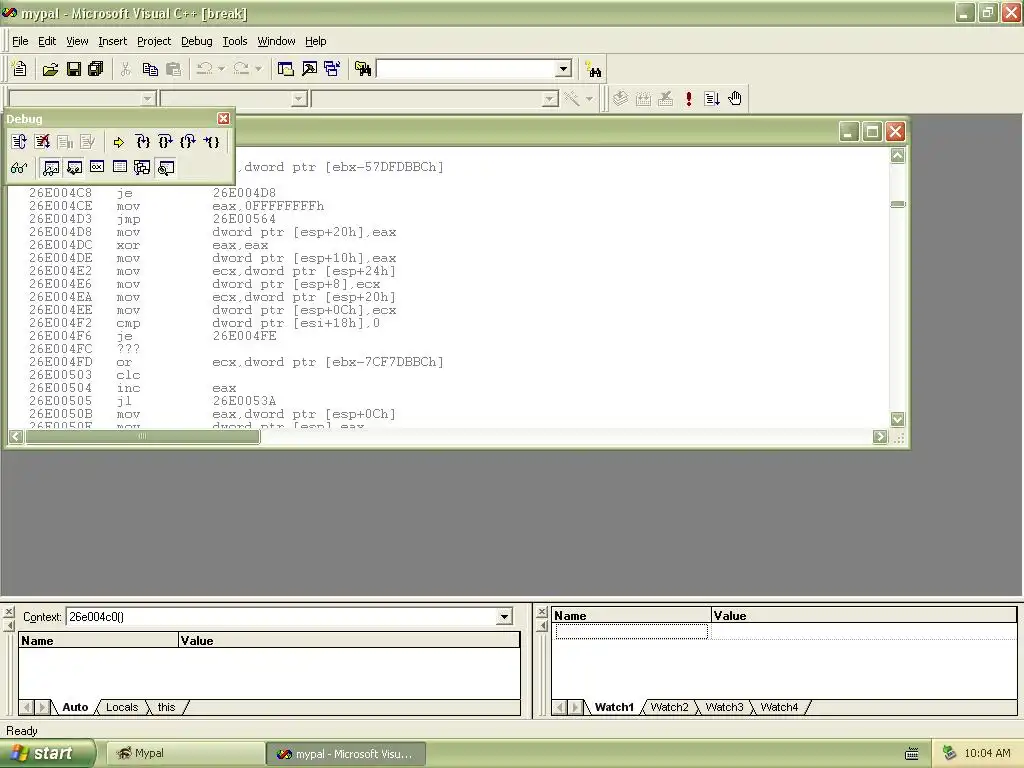
Task: Toggle the Workspace window icon
Action: tap(285, 69)
